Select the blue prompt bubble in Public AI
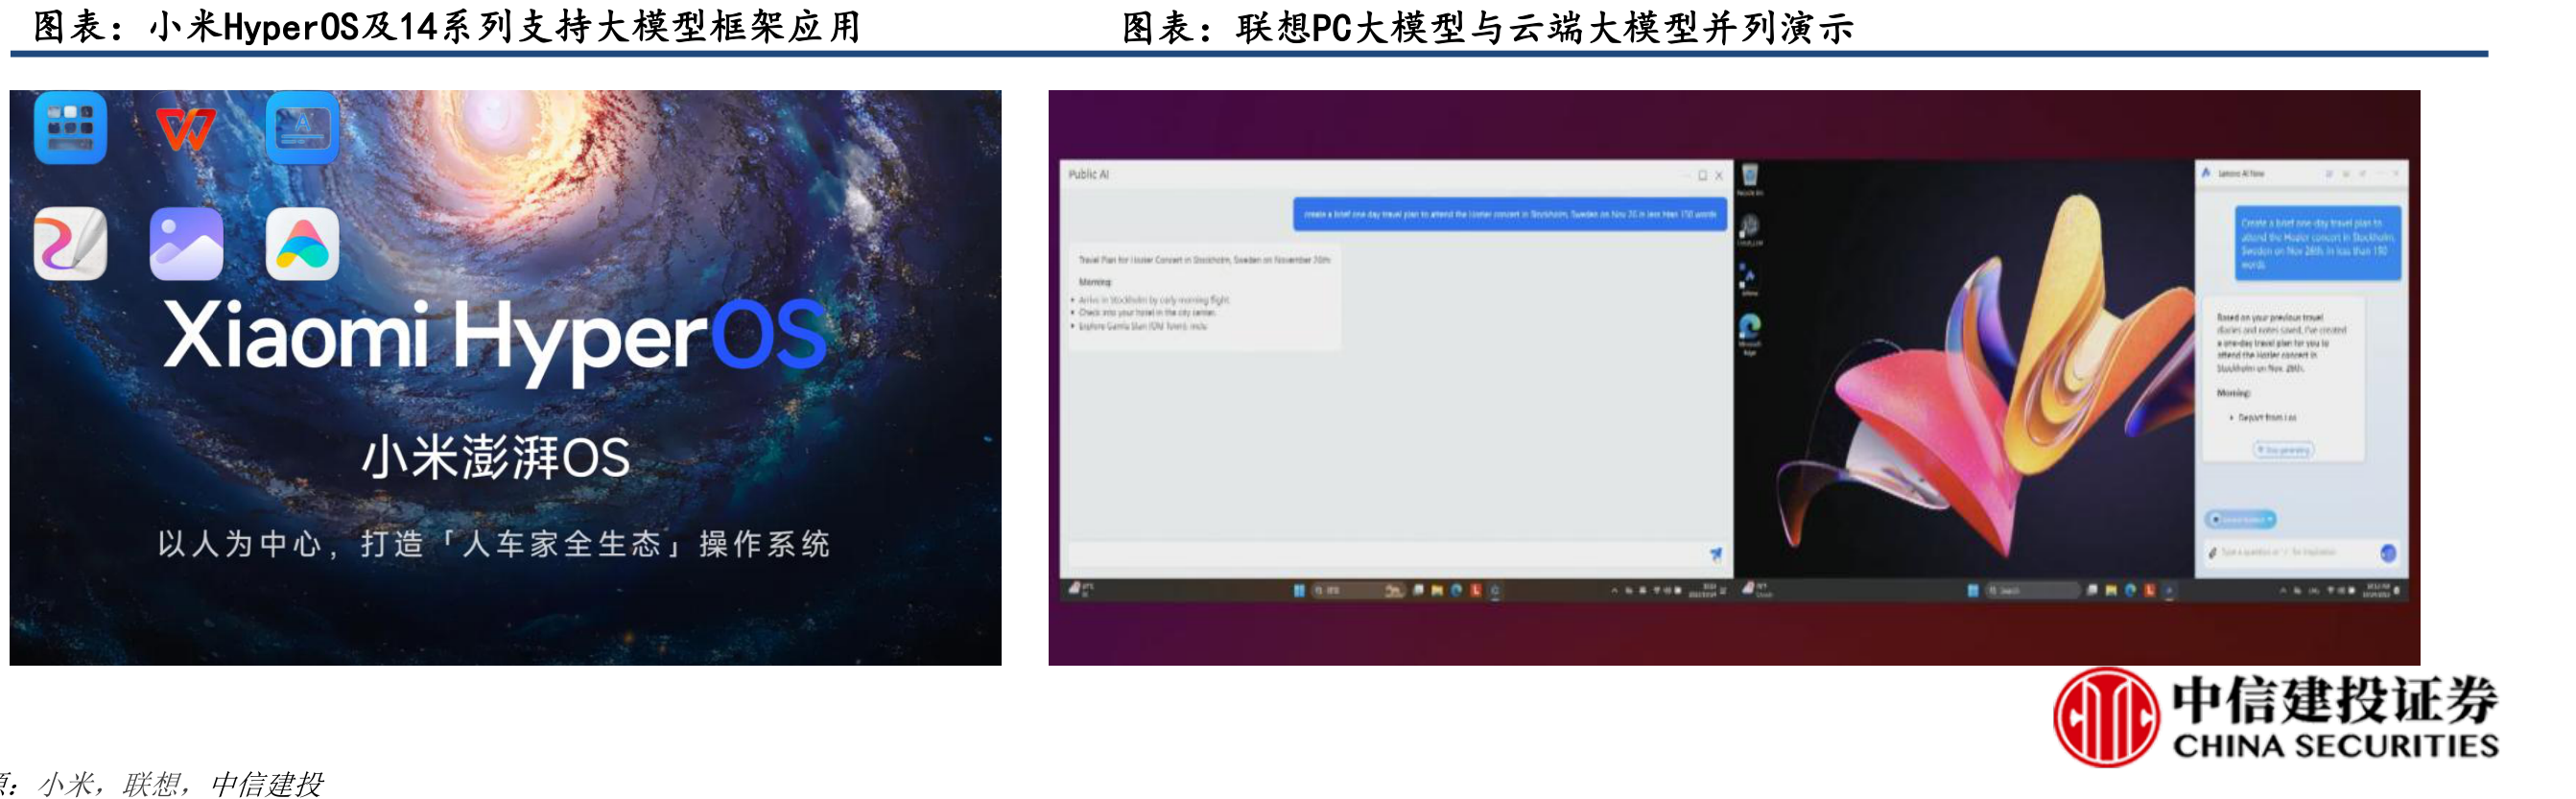Image resolution: width=2576 pixels, height=799 pixels. click(x=1509, y=214)
